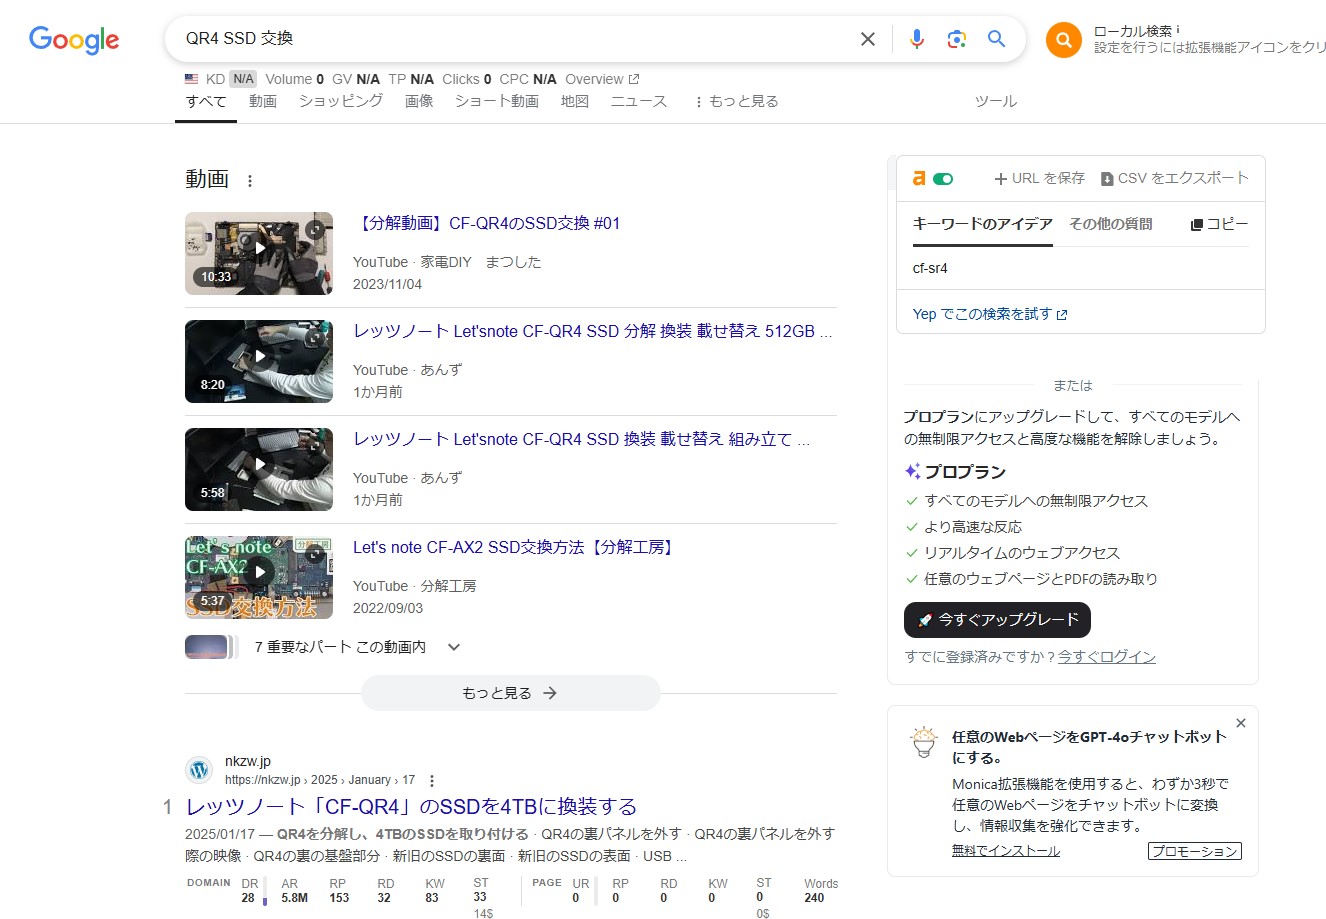Clear the search box with the X icon
The width and height of the screenshot is (1326, 919).
tap(868, 39)
